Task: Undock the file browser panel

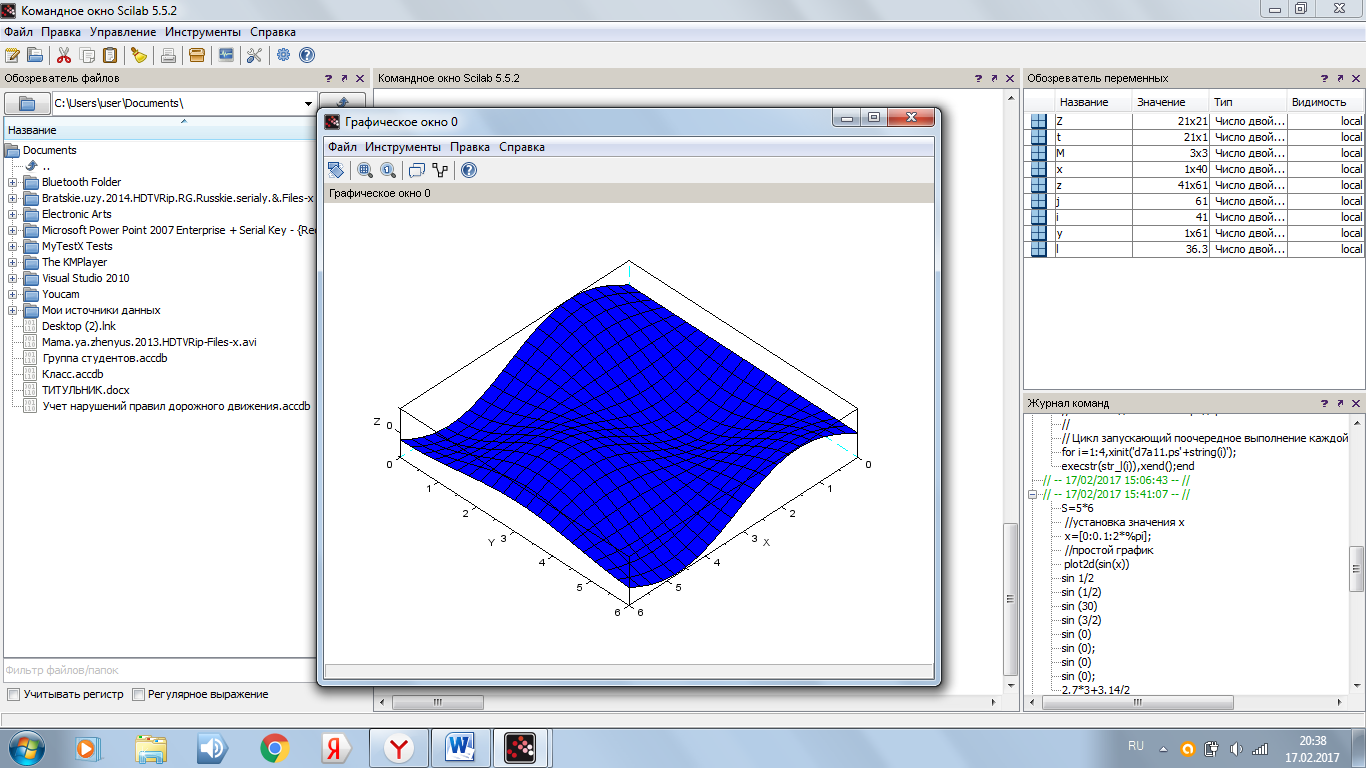Action: 344,78
